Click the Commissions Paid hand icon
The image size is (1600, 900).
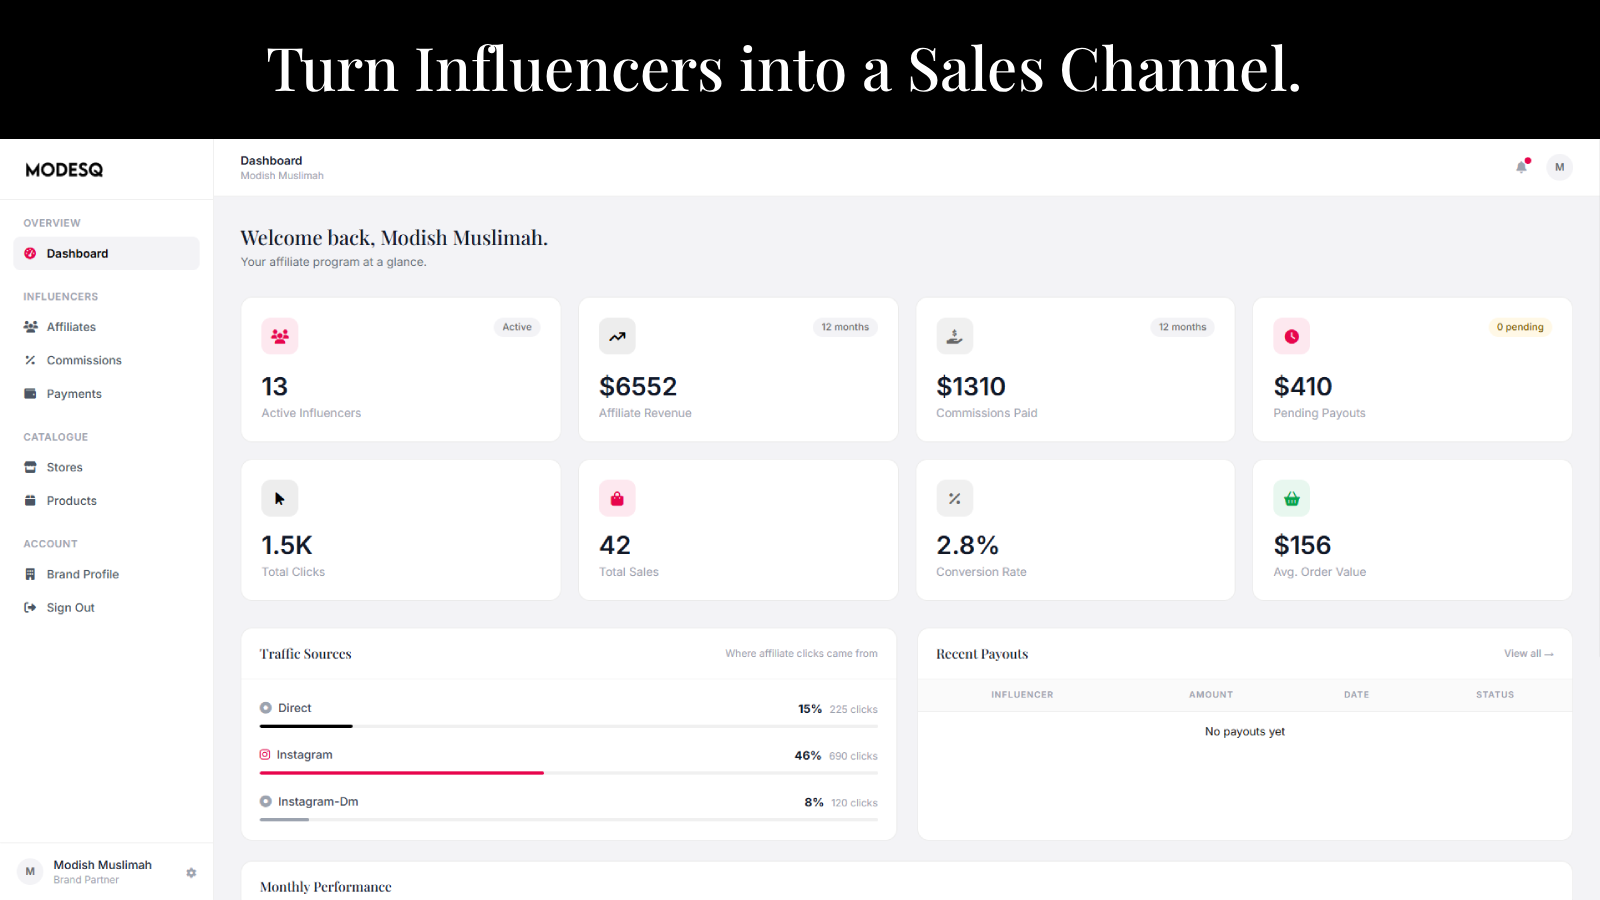coord(954,336)
